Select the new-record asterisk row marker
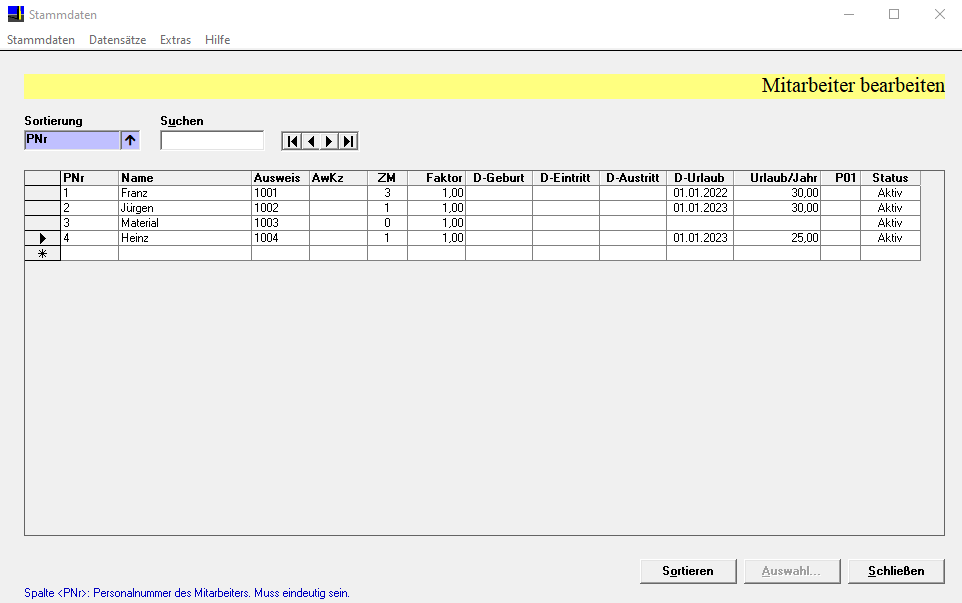Image resolution: width=962 pixels, height=603 pixels. click(42, 253)
